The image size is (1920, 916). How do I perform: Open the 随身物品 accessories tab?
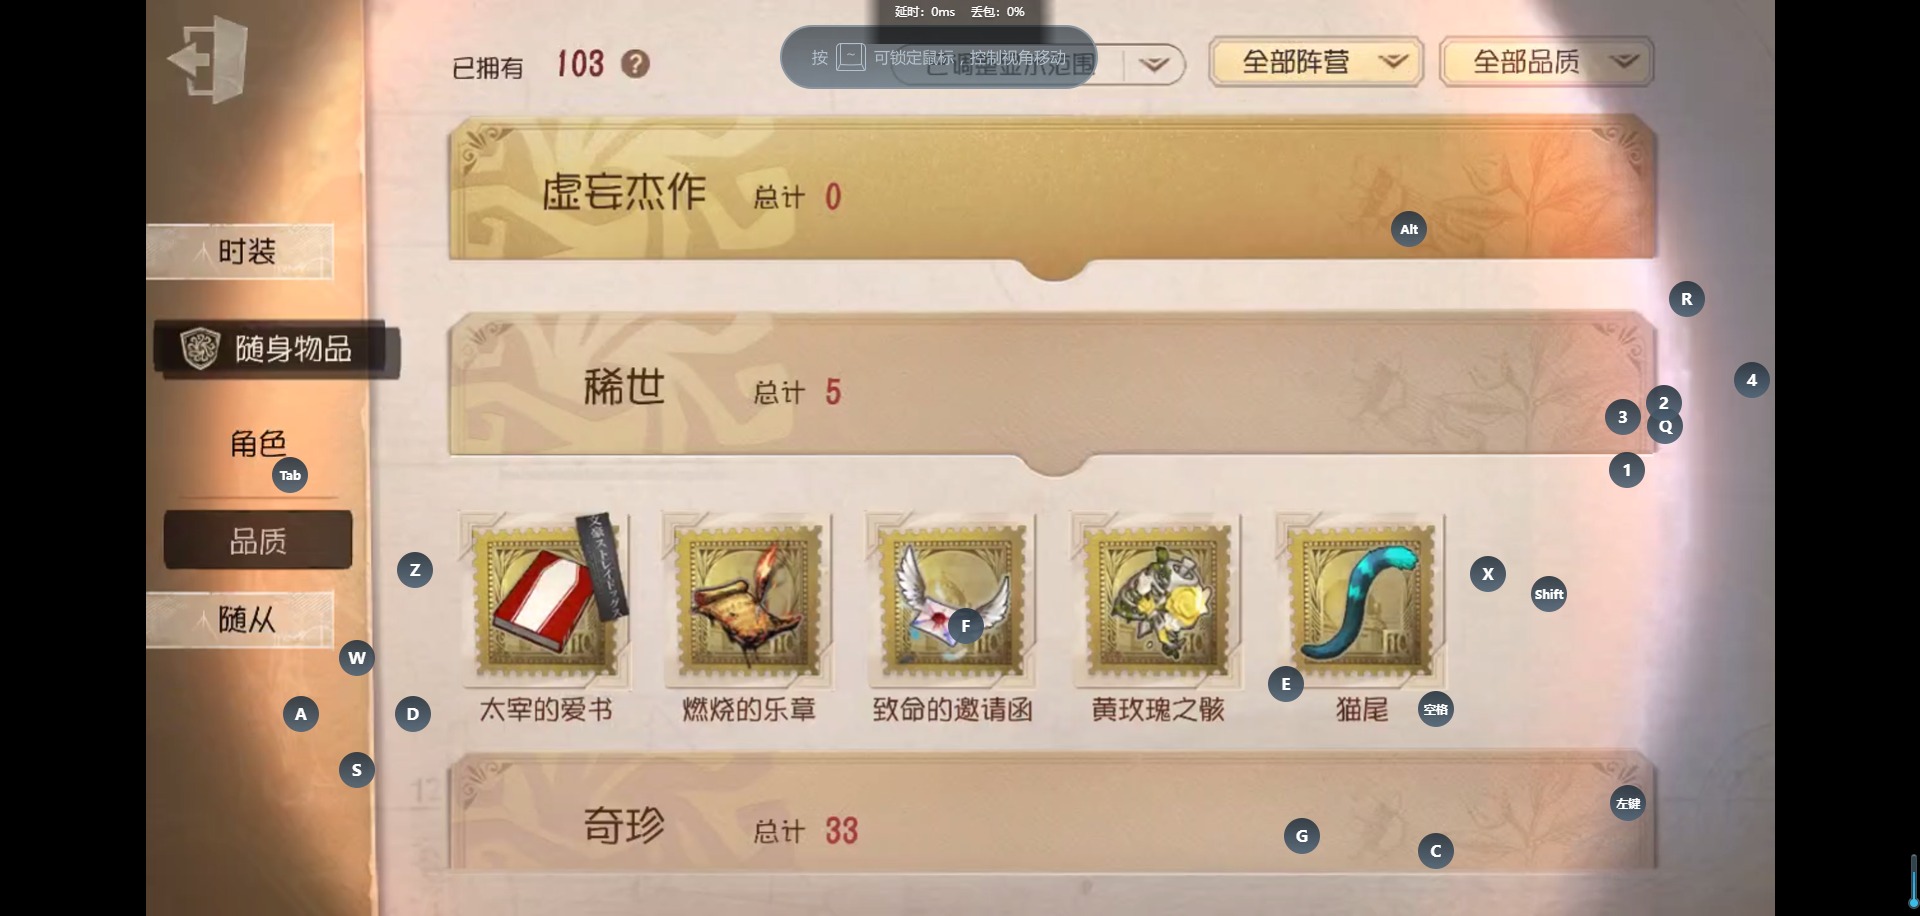point(277,349)
